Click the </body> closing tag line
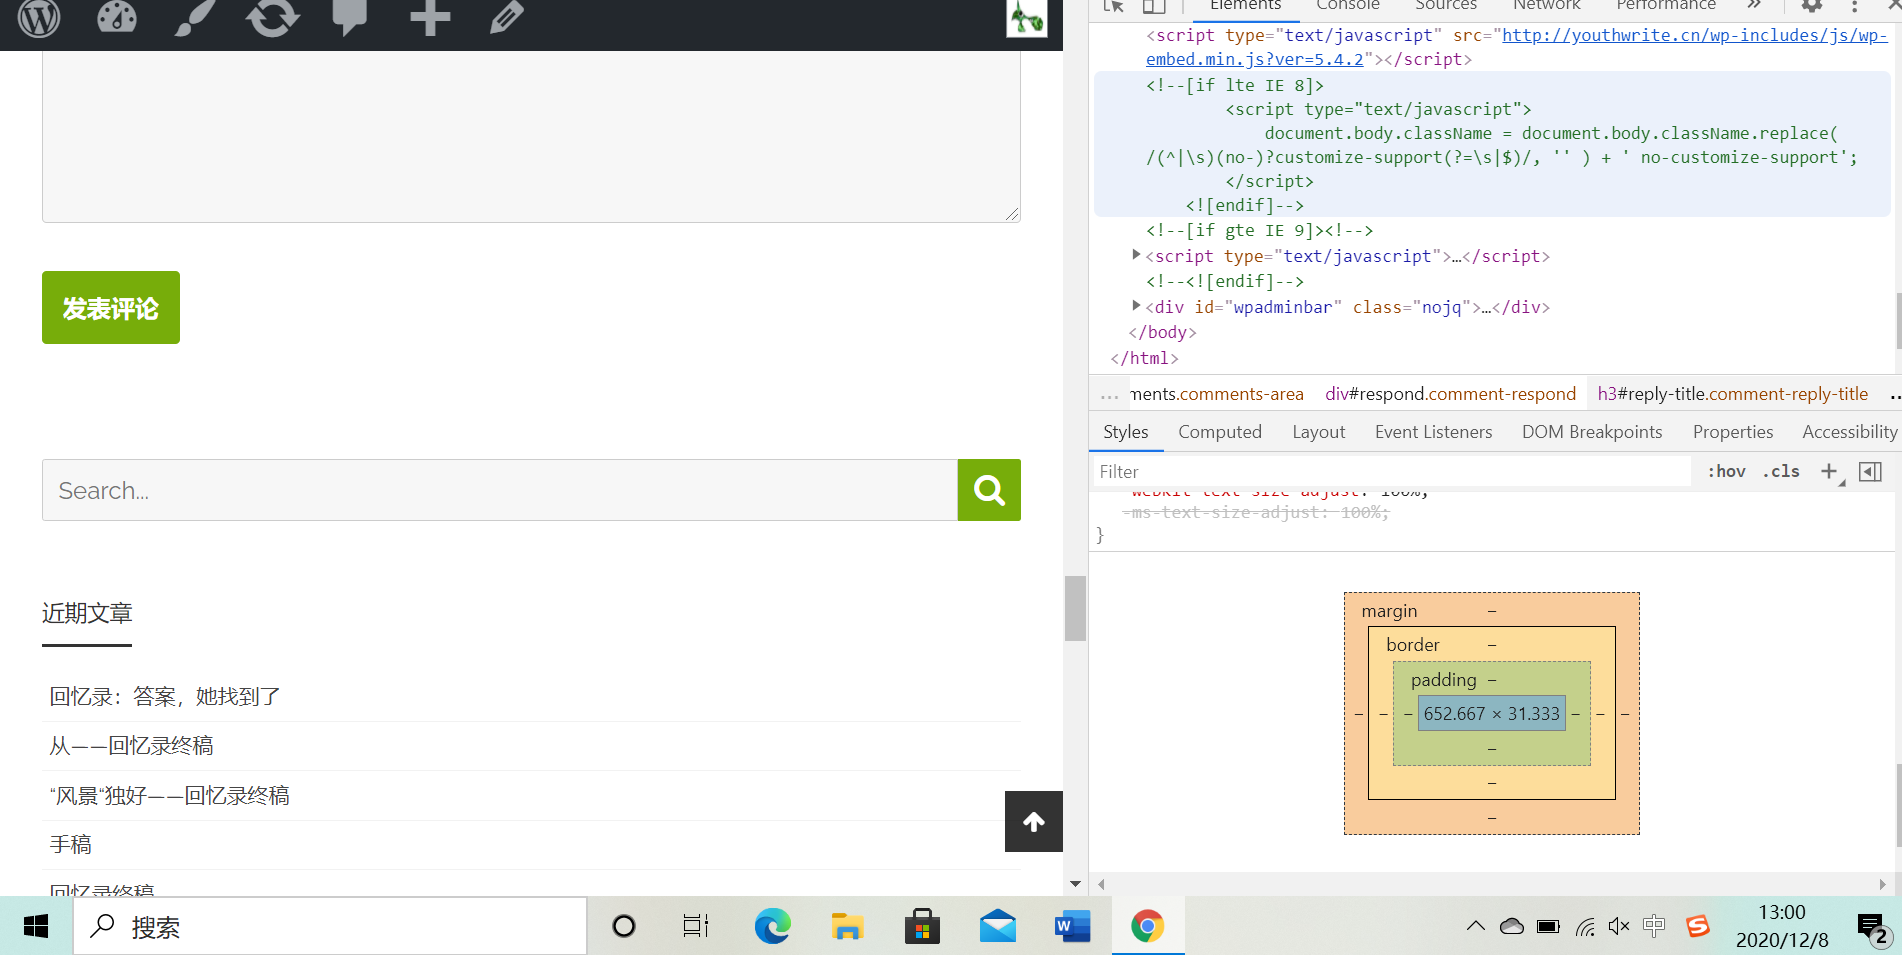 click(1162, 332)
